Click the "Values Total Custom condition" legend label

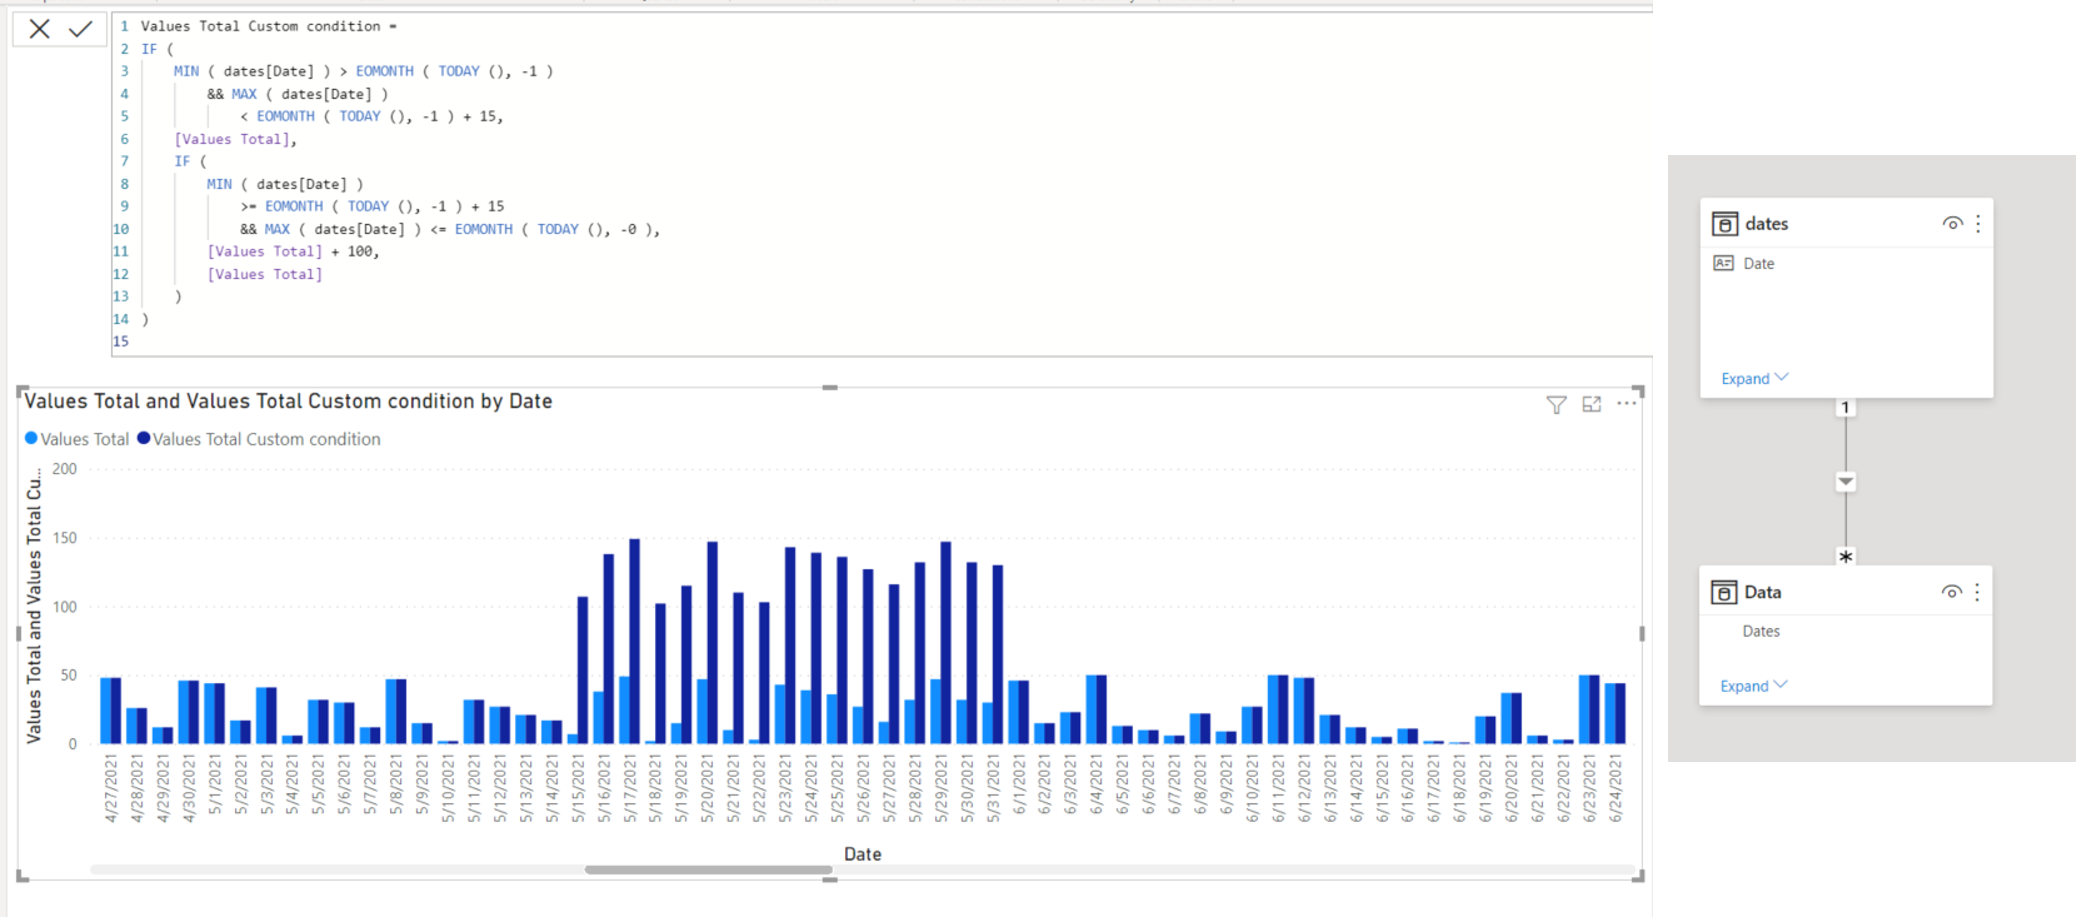[x=267, y=439]
